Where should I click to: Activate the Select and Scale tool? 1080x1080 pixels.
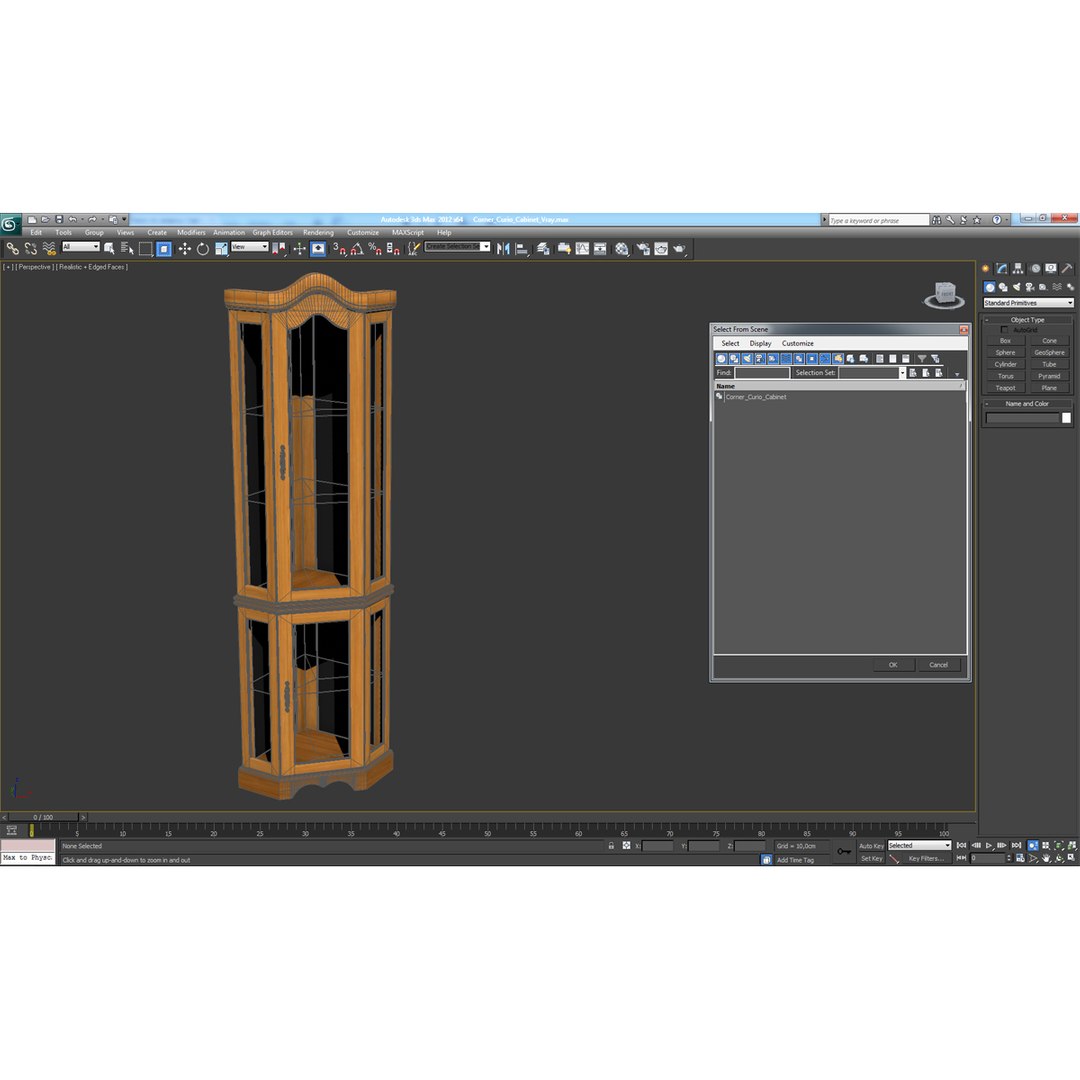[221, 249]
